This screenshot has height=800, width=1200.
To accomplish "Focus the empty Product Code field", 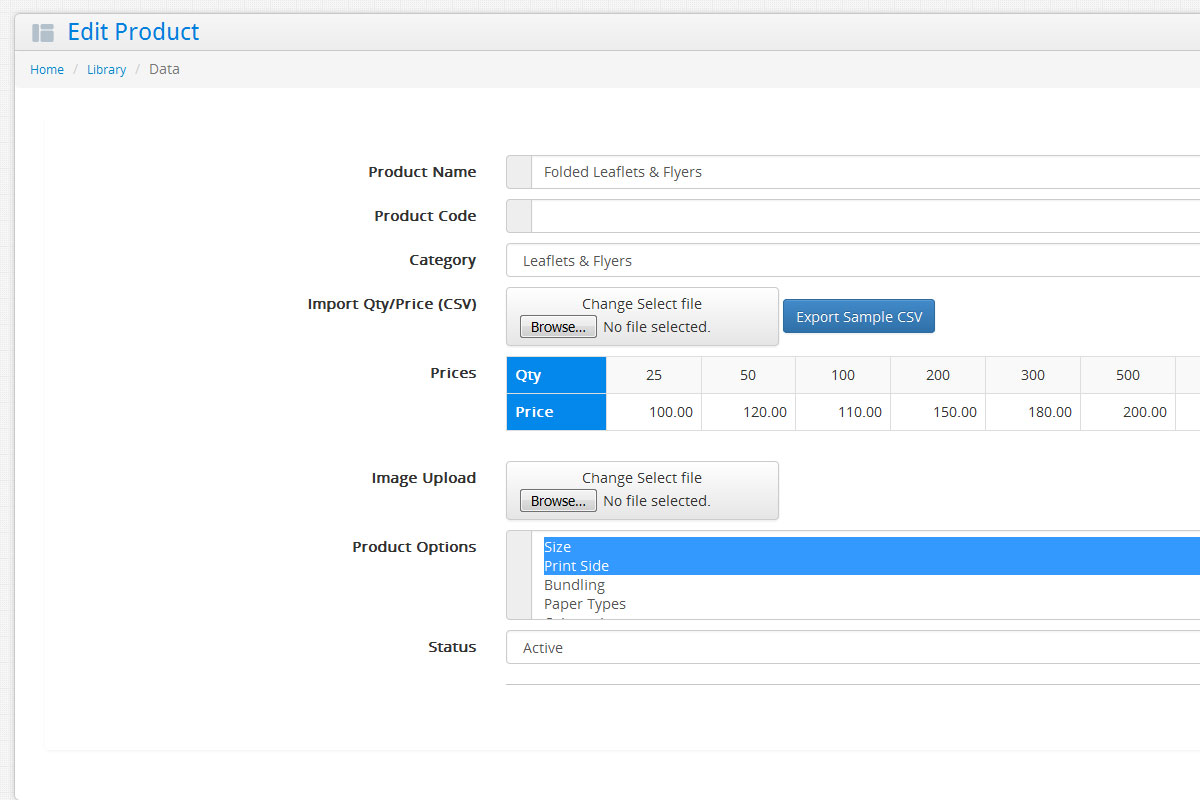I will 860,216.
